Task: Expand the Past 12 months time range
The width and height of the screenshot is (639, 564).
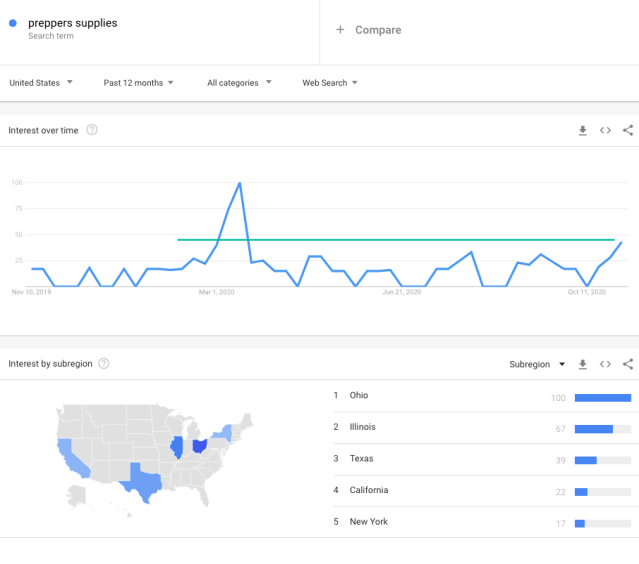Action: click(139, 83)
